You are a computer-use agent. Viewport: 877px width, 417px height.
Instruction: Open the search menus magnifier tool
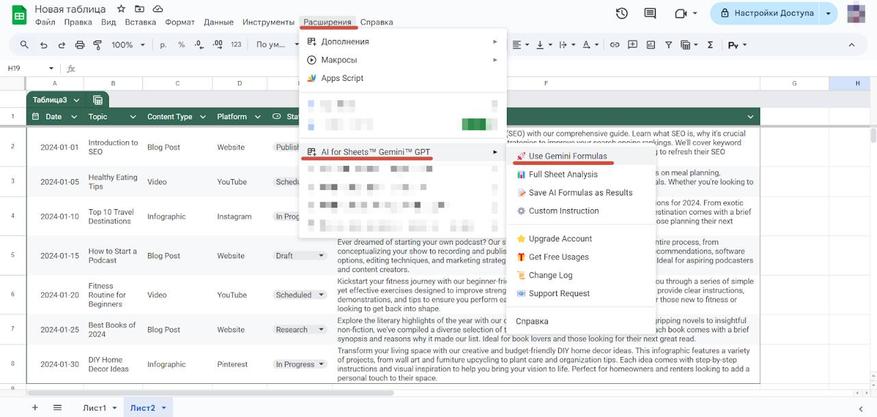(24, 45)
